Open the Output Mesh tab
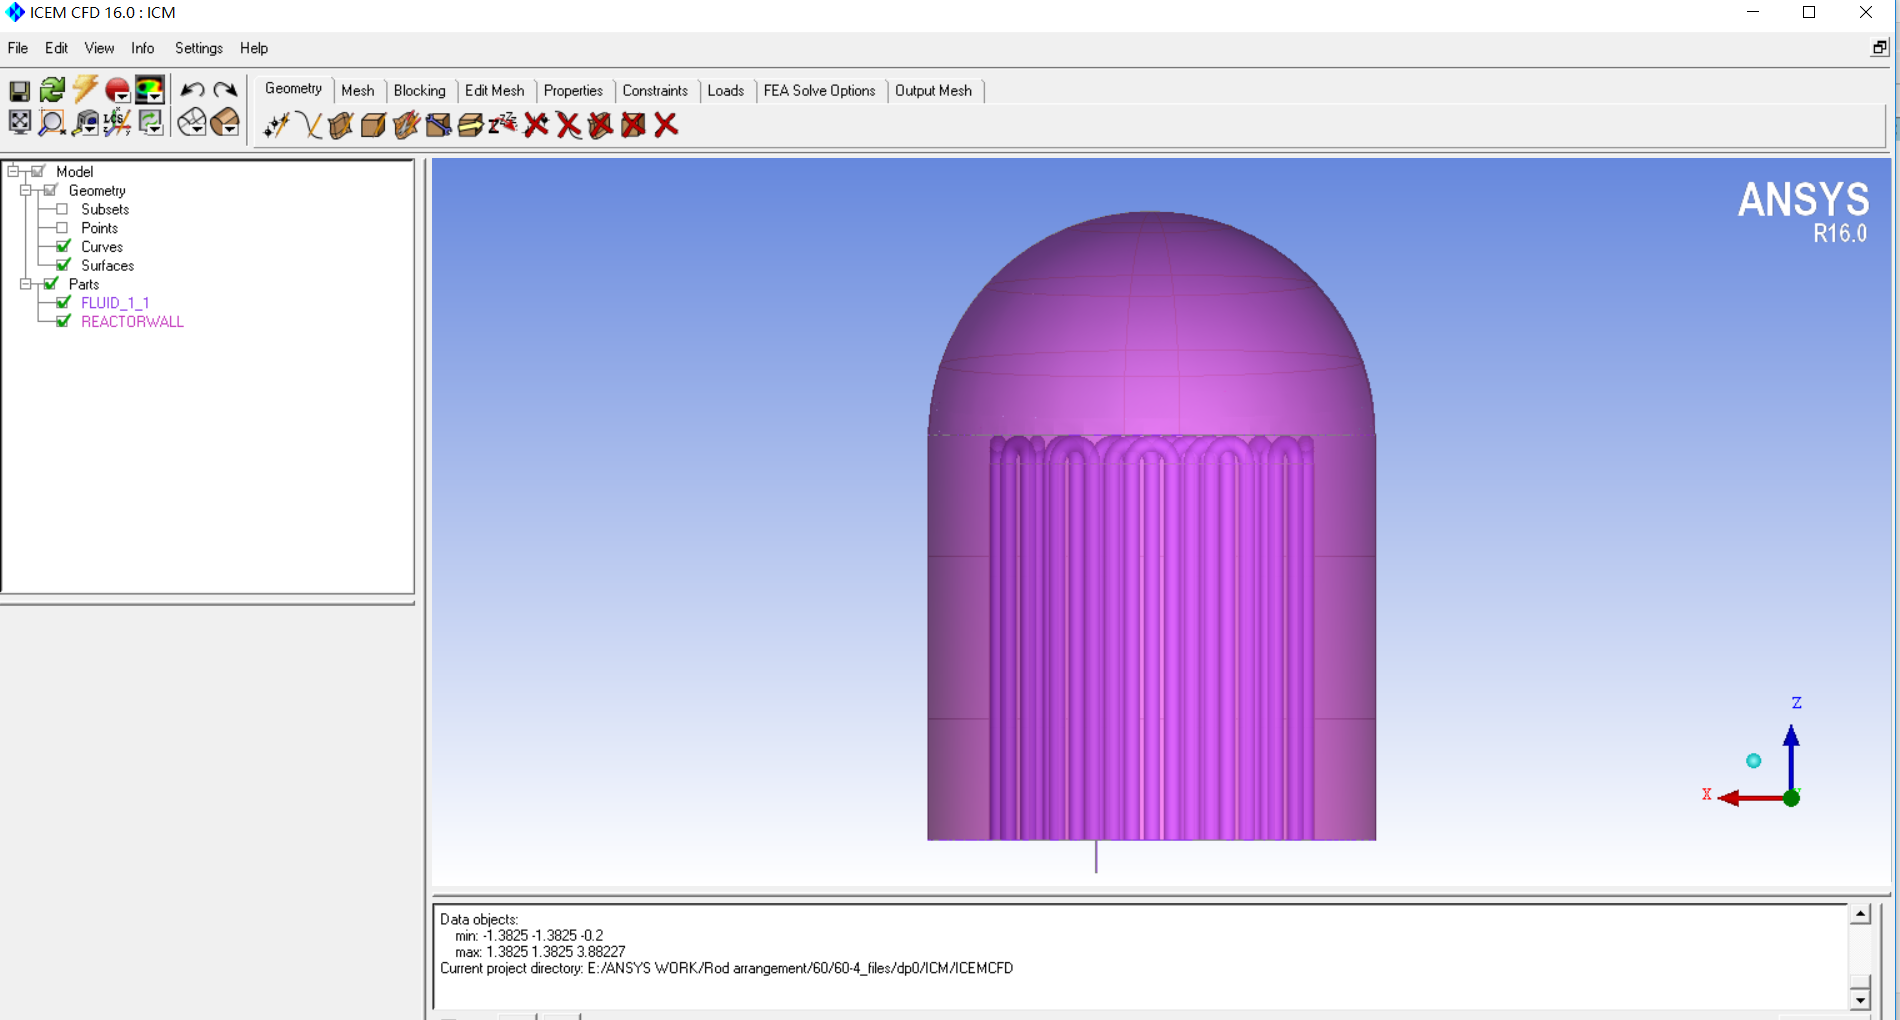 click(x=932, y=90)
